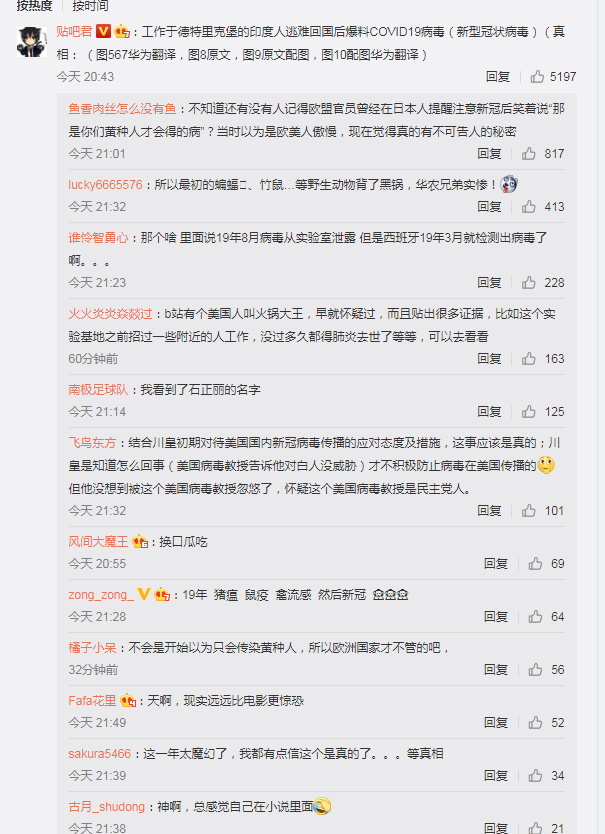The image size is (605, 834).
Task: Like Fafa花里's comment with 52 likes
Action: [535, 722]
